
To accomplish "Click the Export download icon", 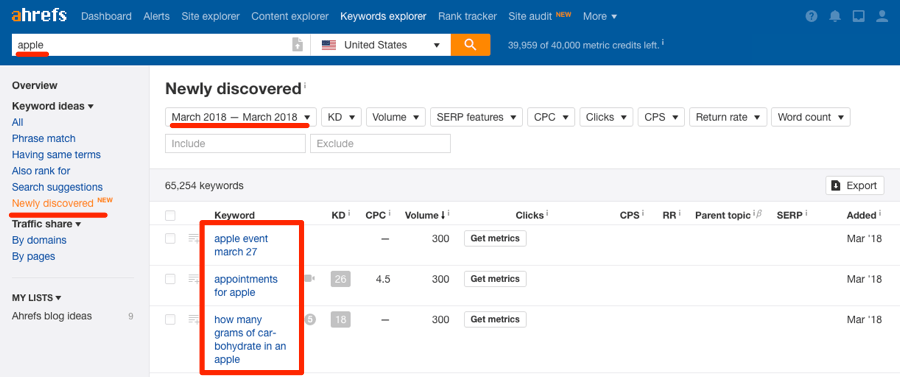I will (836, 185).
